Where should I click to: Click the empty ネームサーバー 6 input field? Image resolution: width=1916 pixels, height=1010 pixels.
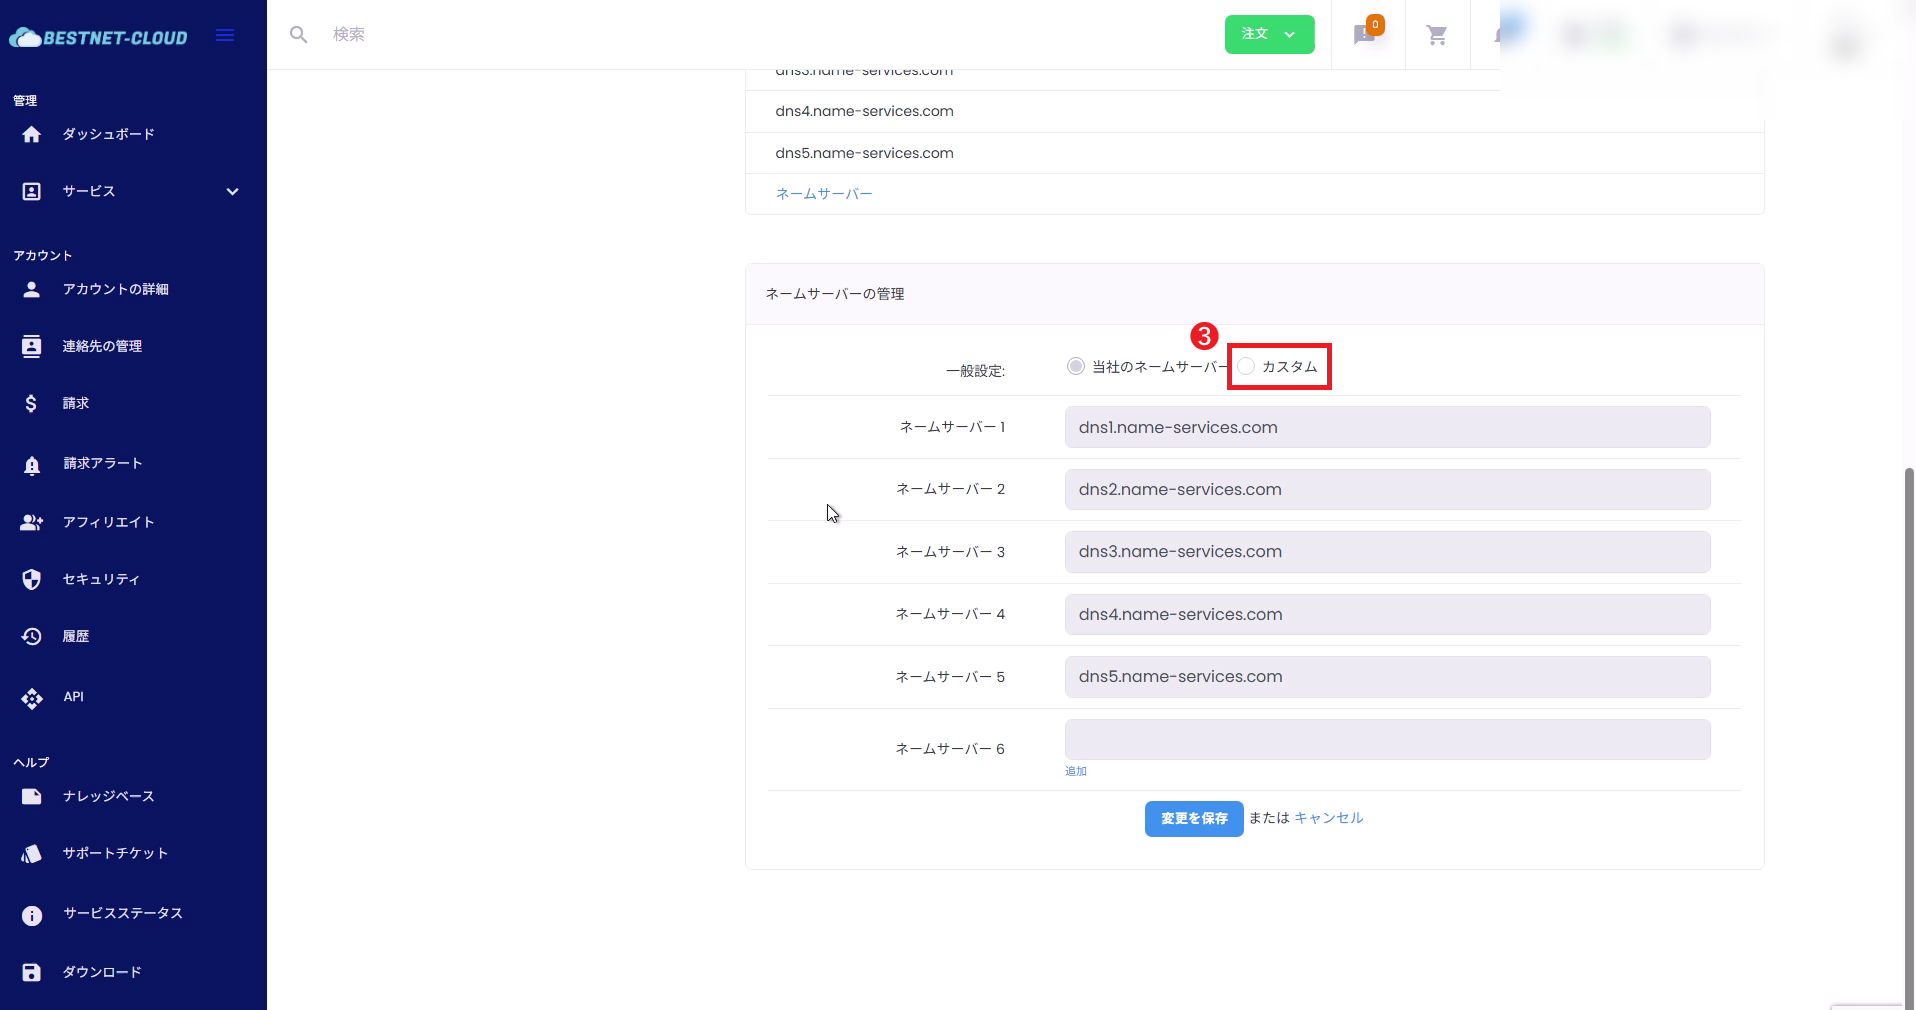click(1387, 740)
